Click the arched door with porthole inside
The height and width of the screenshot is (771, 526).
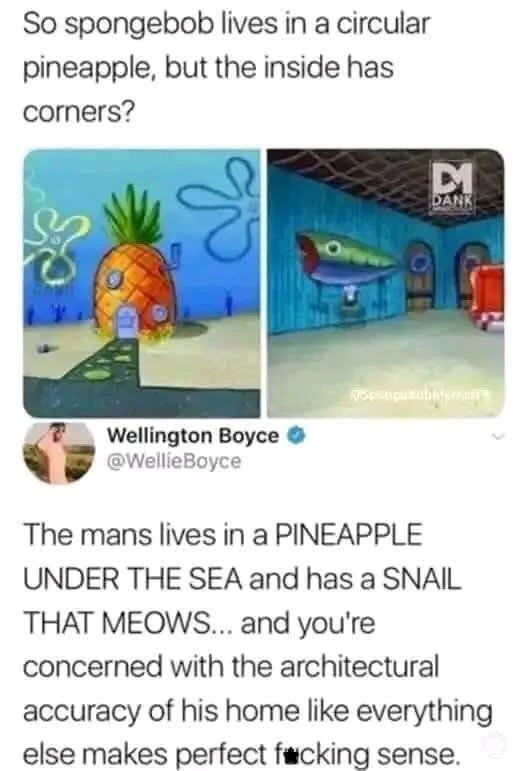(420, 274)
